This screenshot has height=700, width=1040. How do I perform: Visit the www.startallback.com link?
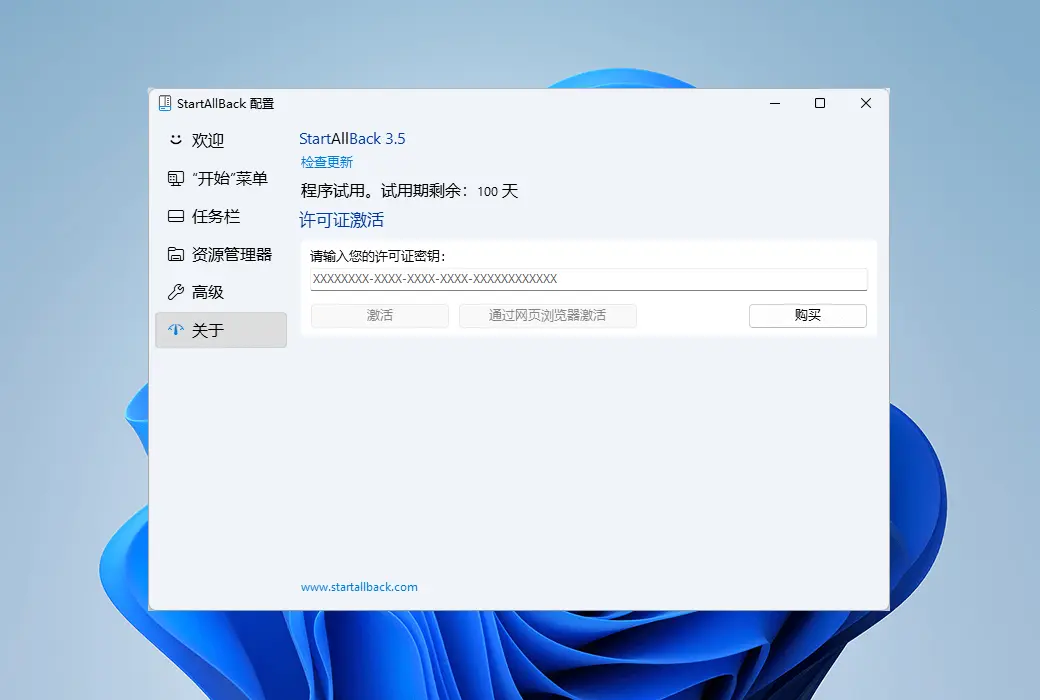click(x=358, y=587)
